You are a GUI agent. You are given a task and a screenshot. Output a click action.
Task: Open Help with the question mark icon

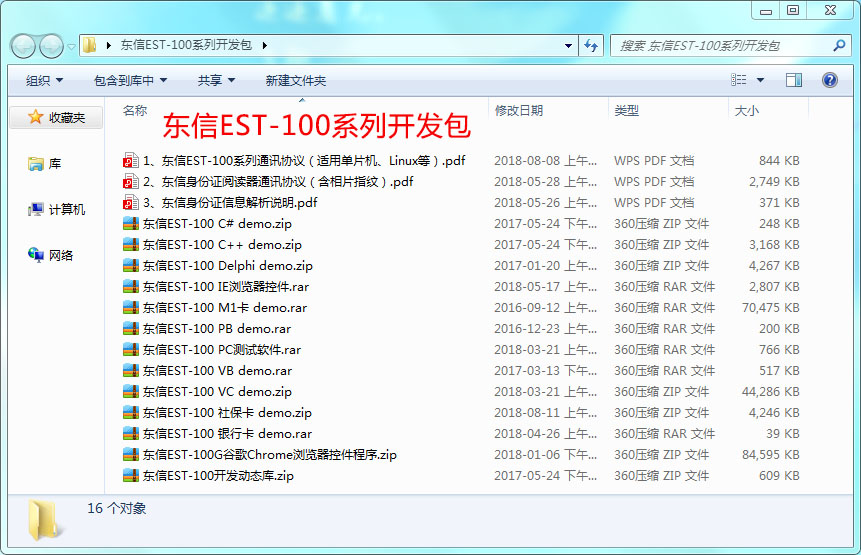coord(830,80)
